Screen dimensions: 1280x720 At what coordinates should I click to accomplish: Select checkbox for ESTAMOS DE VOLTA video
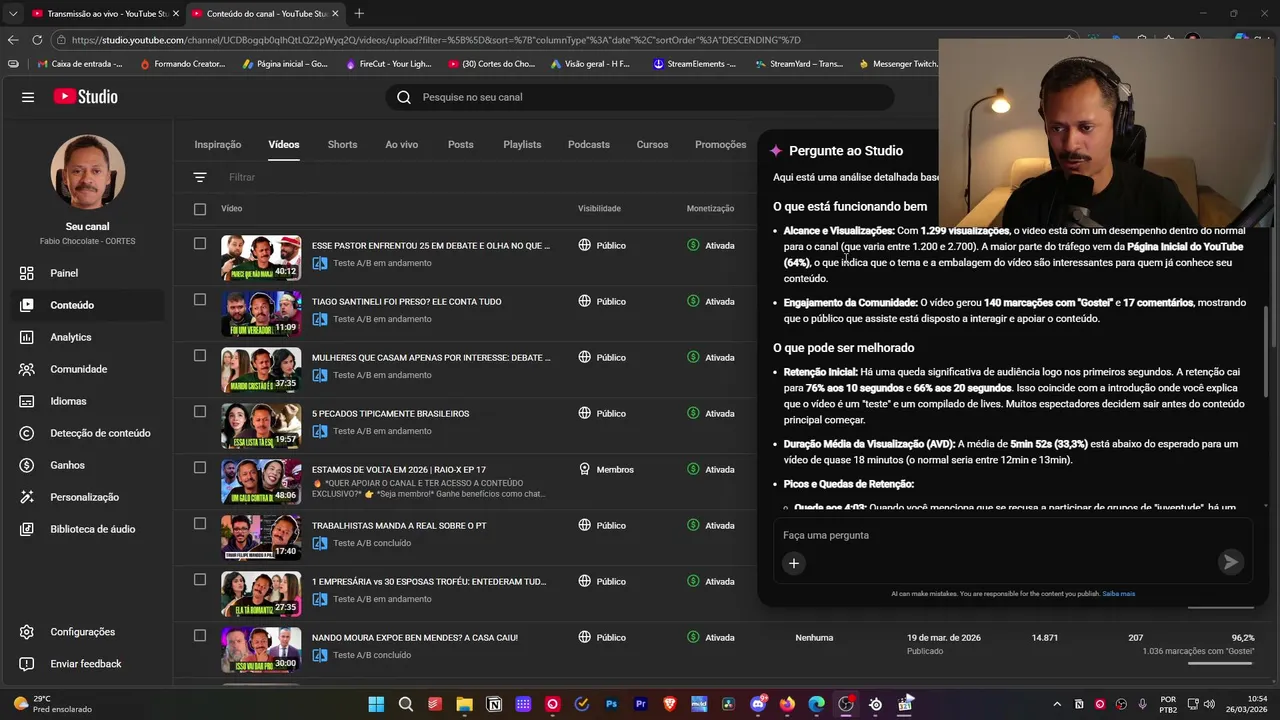coord(200,467)
